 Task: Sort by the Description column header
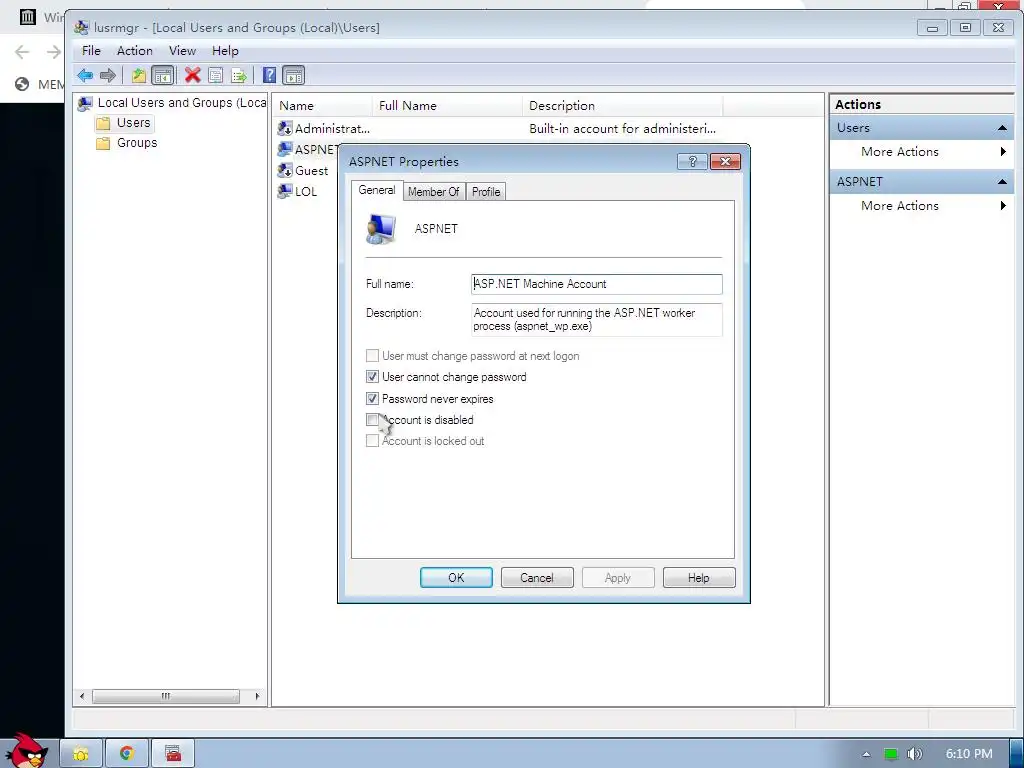(x=622, y=106)
